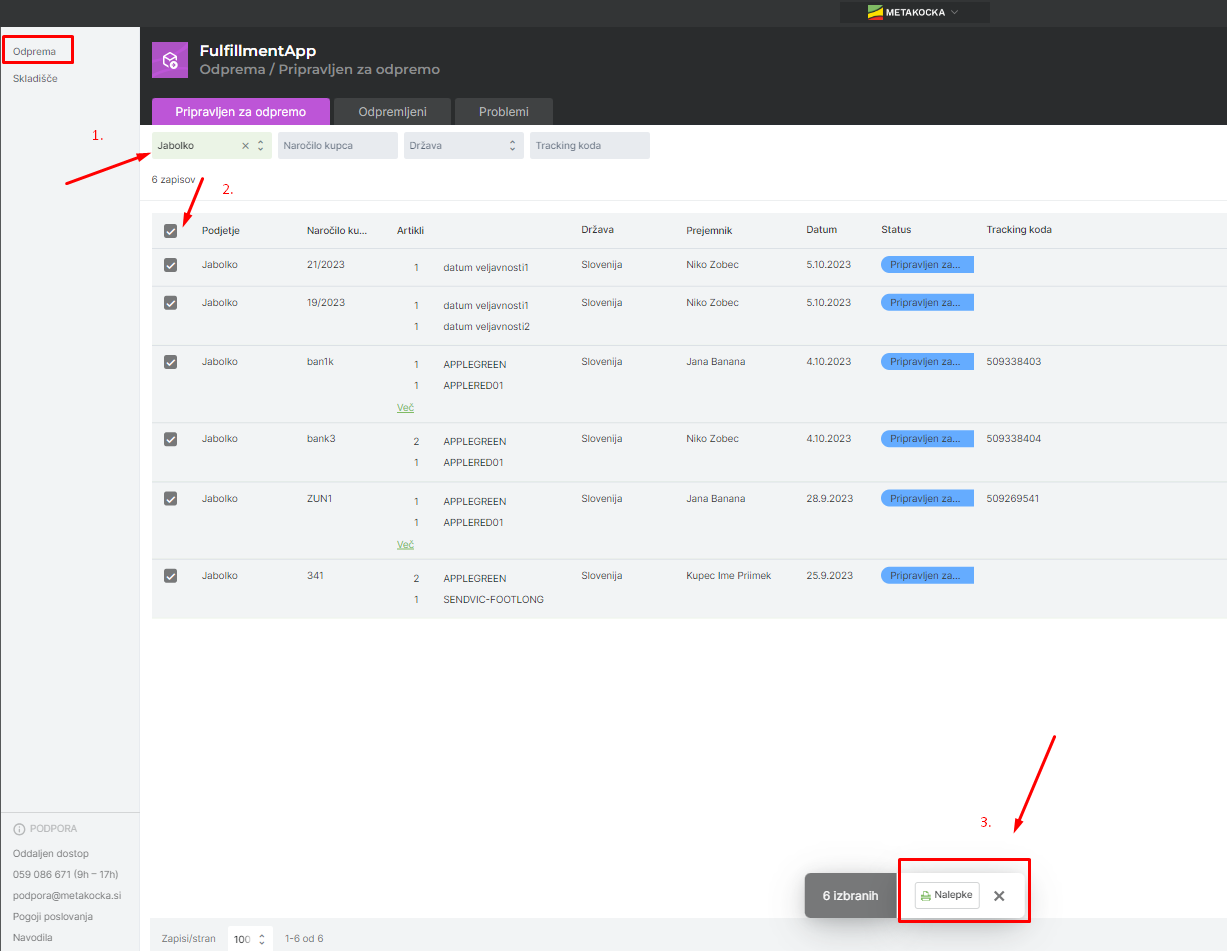
Task: Click the podpora@metakocka.si email link
Action: (x=67, y=896)
